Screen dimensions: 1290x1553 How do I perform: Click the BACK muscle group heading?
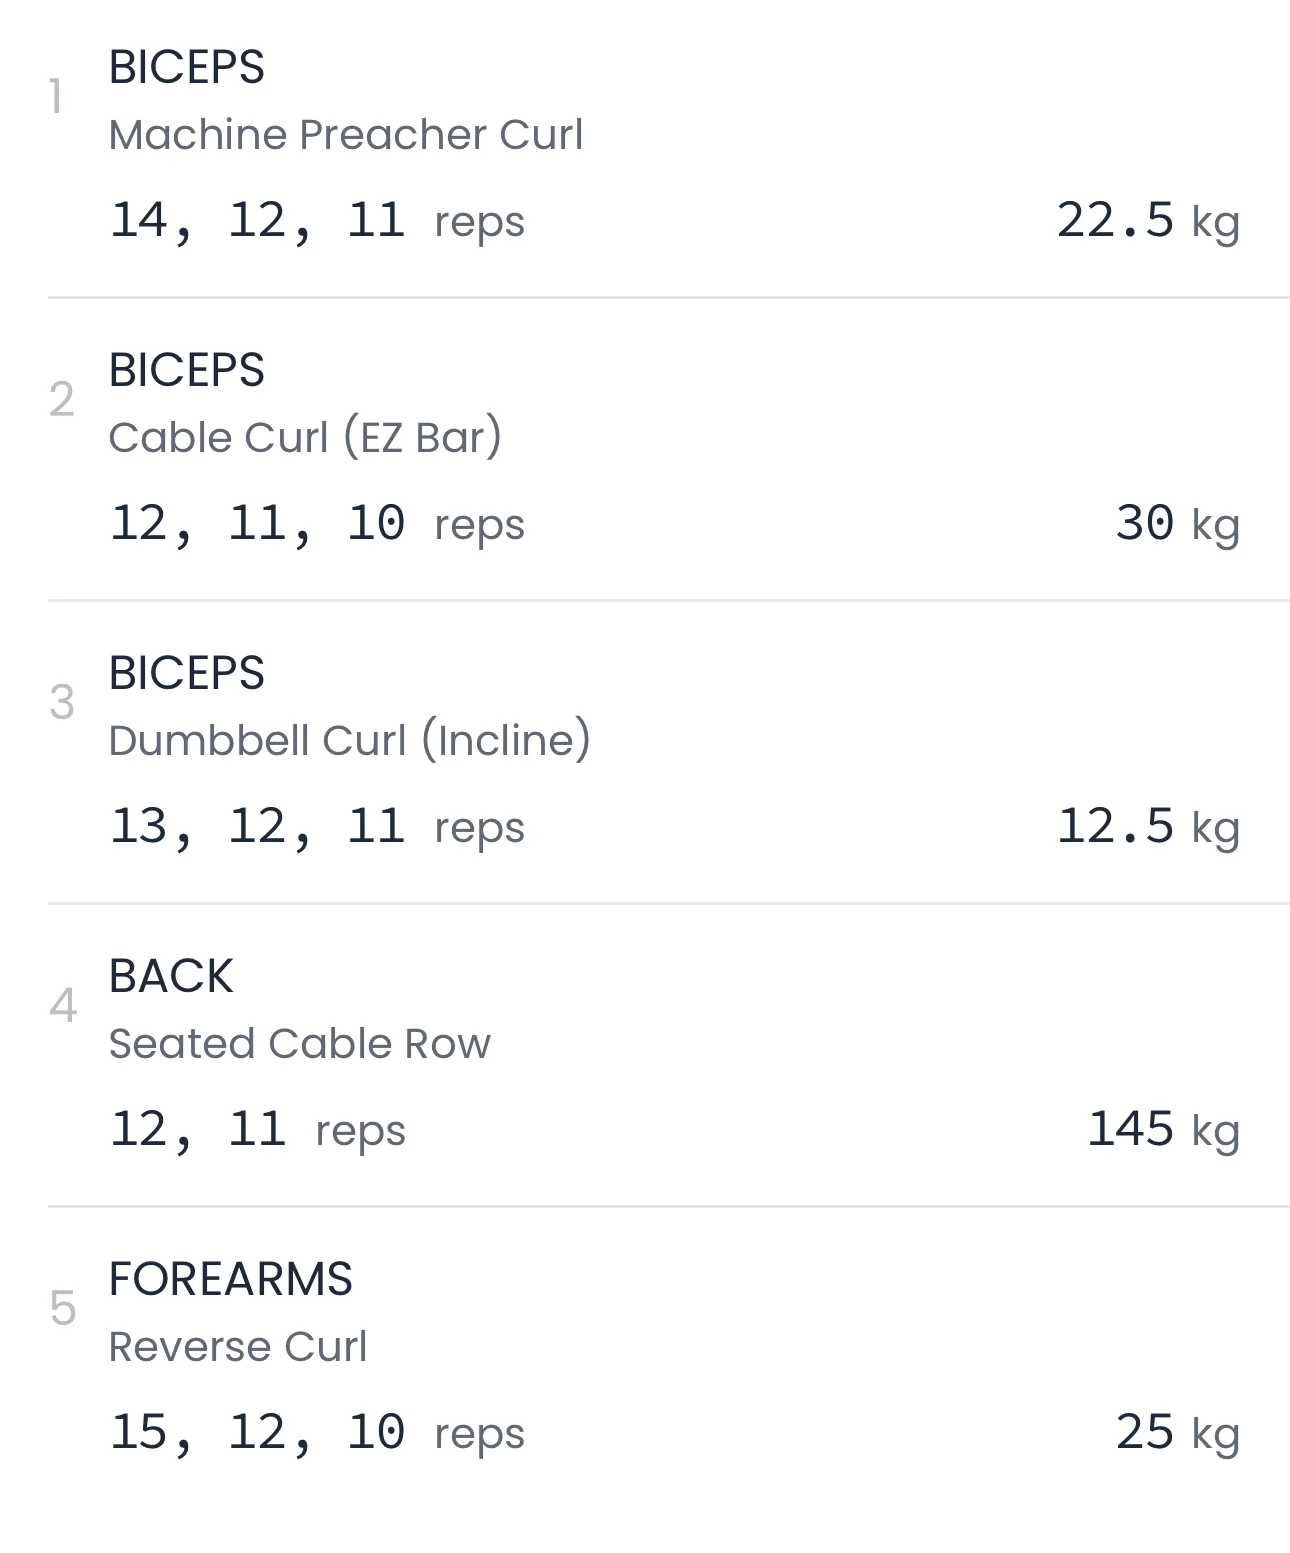(x=171, y=976)
